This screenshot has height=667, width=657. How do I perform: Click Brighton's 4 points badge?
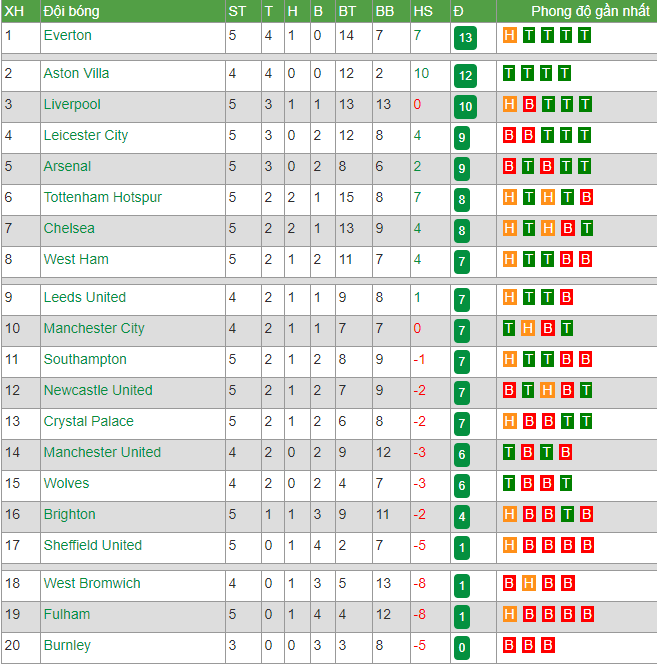coord(462,517)
